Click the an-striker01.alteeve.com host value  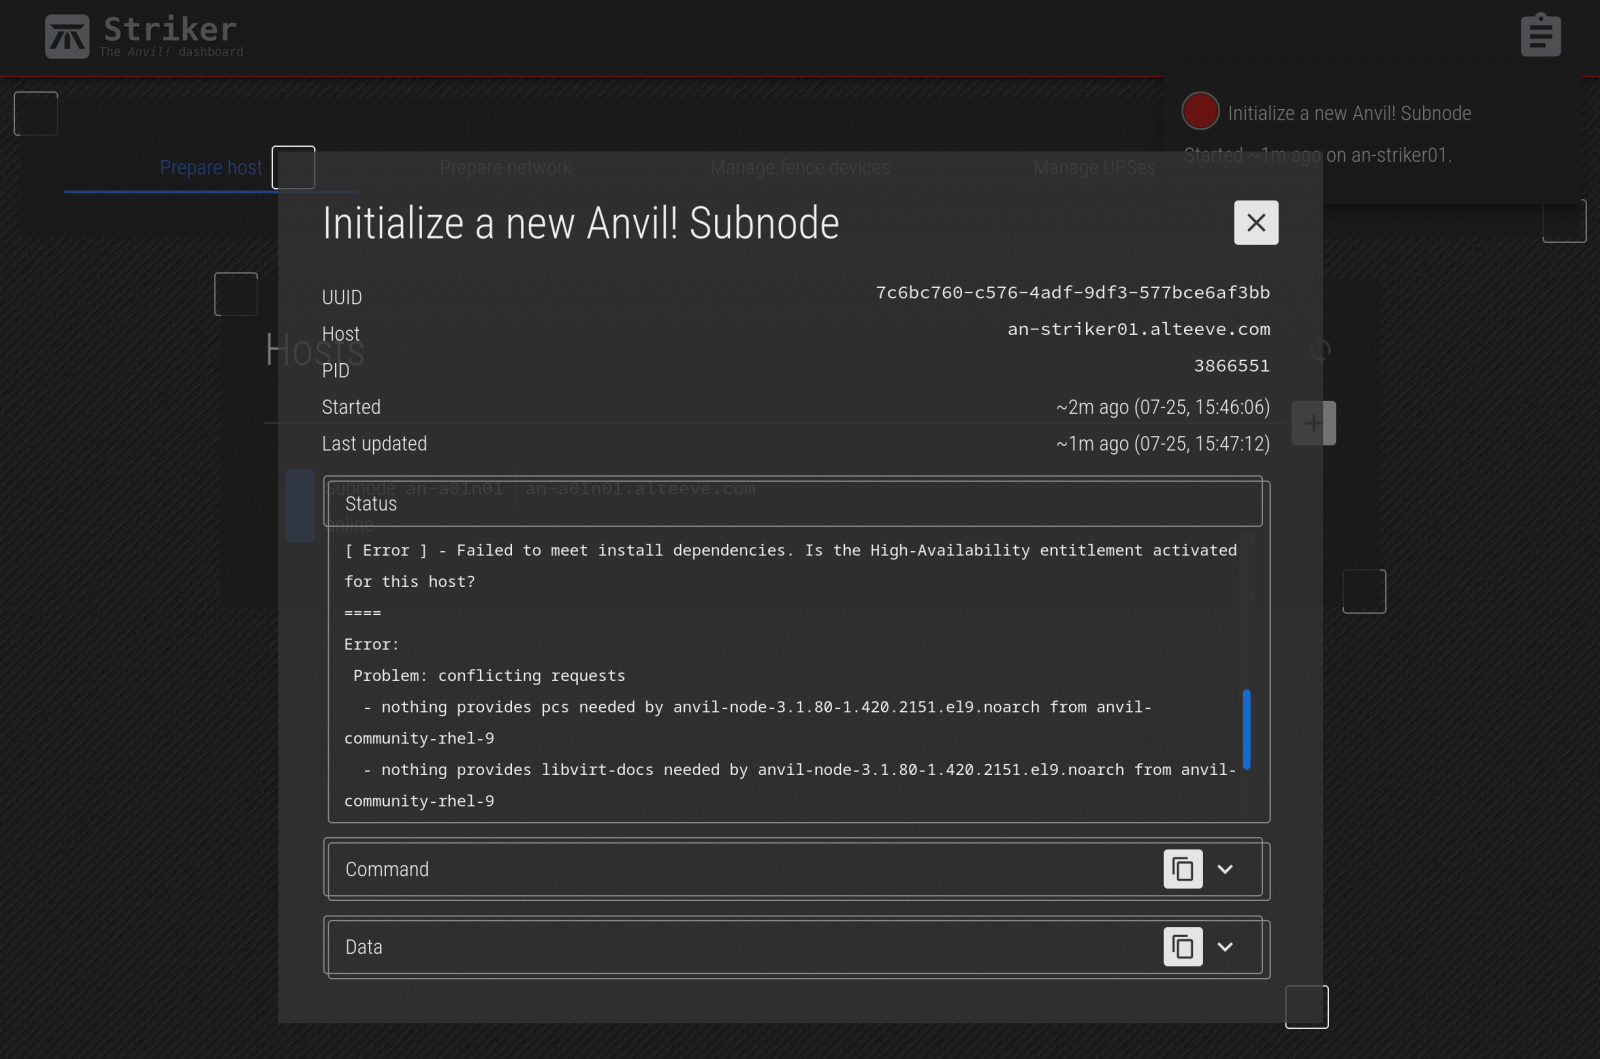1138,329
